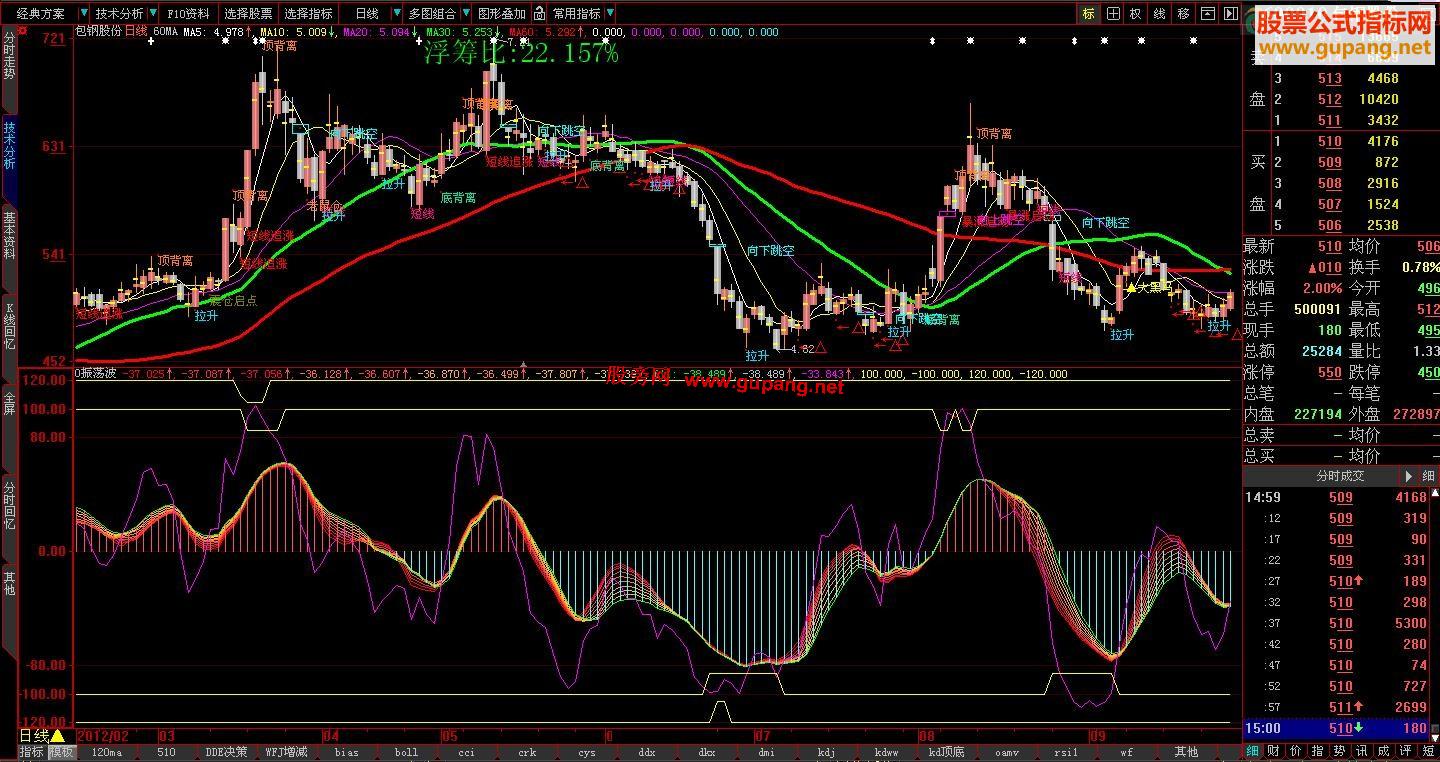Open the 常用指标 dropdown arrow
The height and width of the screenshot is (762, 1440).
pyautogui.click(x=610, y=14)
